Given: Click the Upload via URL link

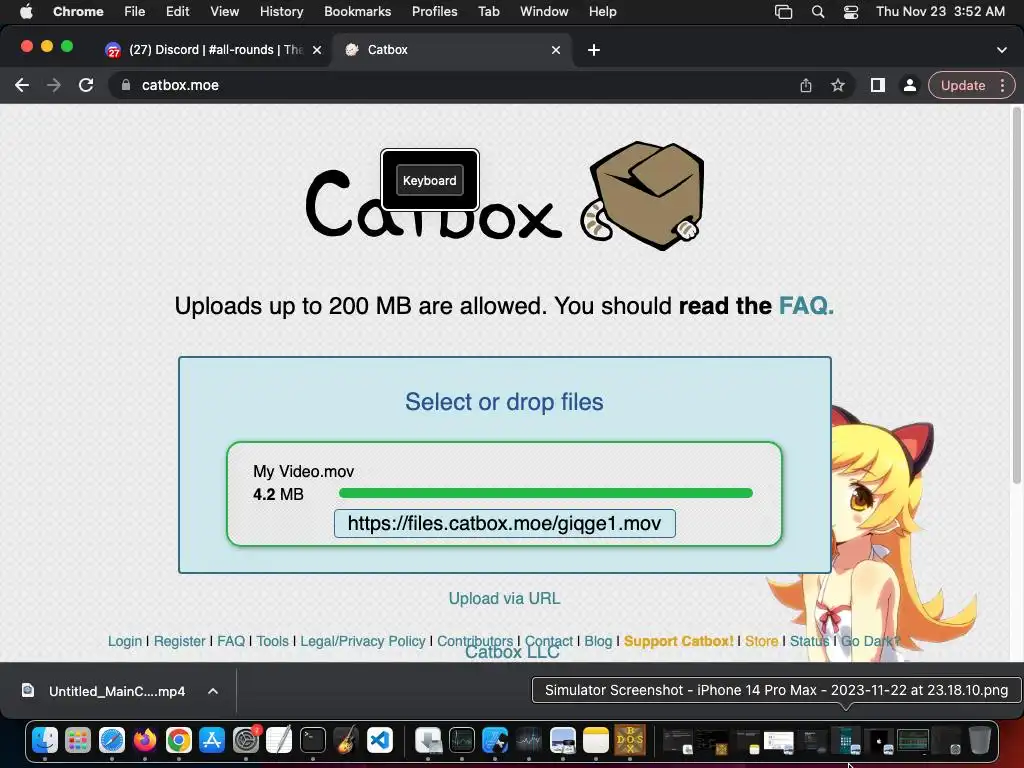Looking at the screenshot, I should (504, 598).
